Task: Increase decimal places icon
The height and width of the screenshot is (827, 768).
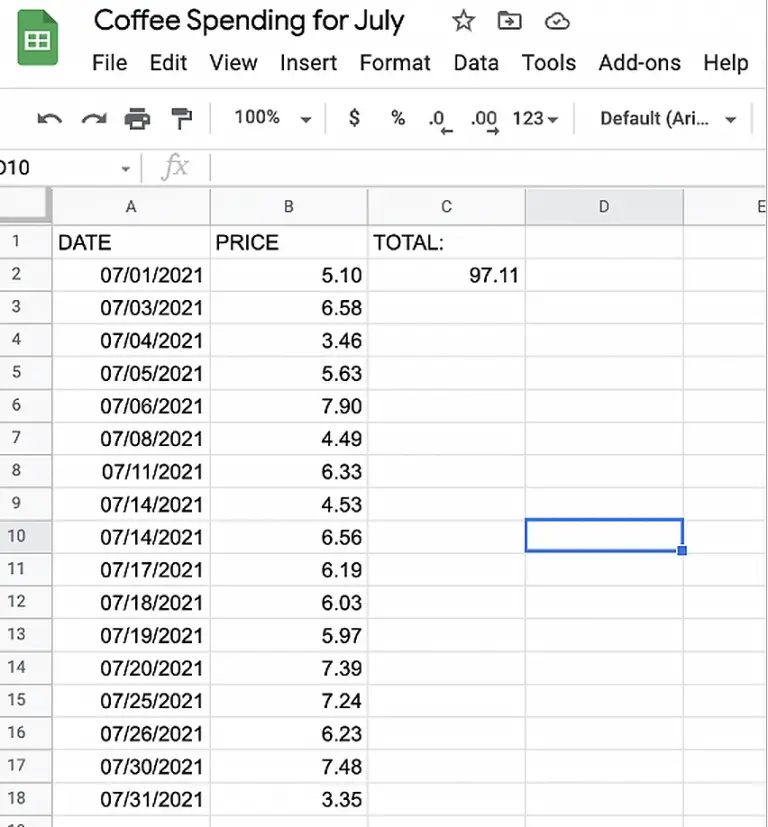Action: [483, 117]
